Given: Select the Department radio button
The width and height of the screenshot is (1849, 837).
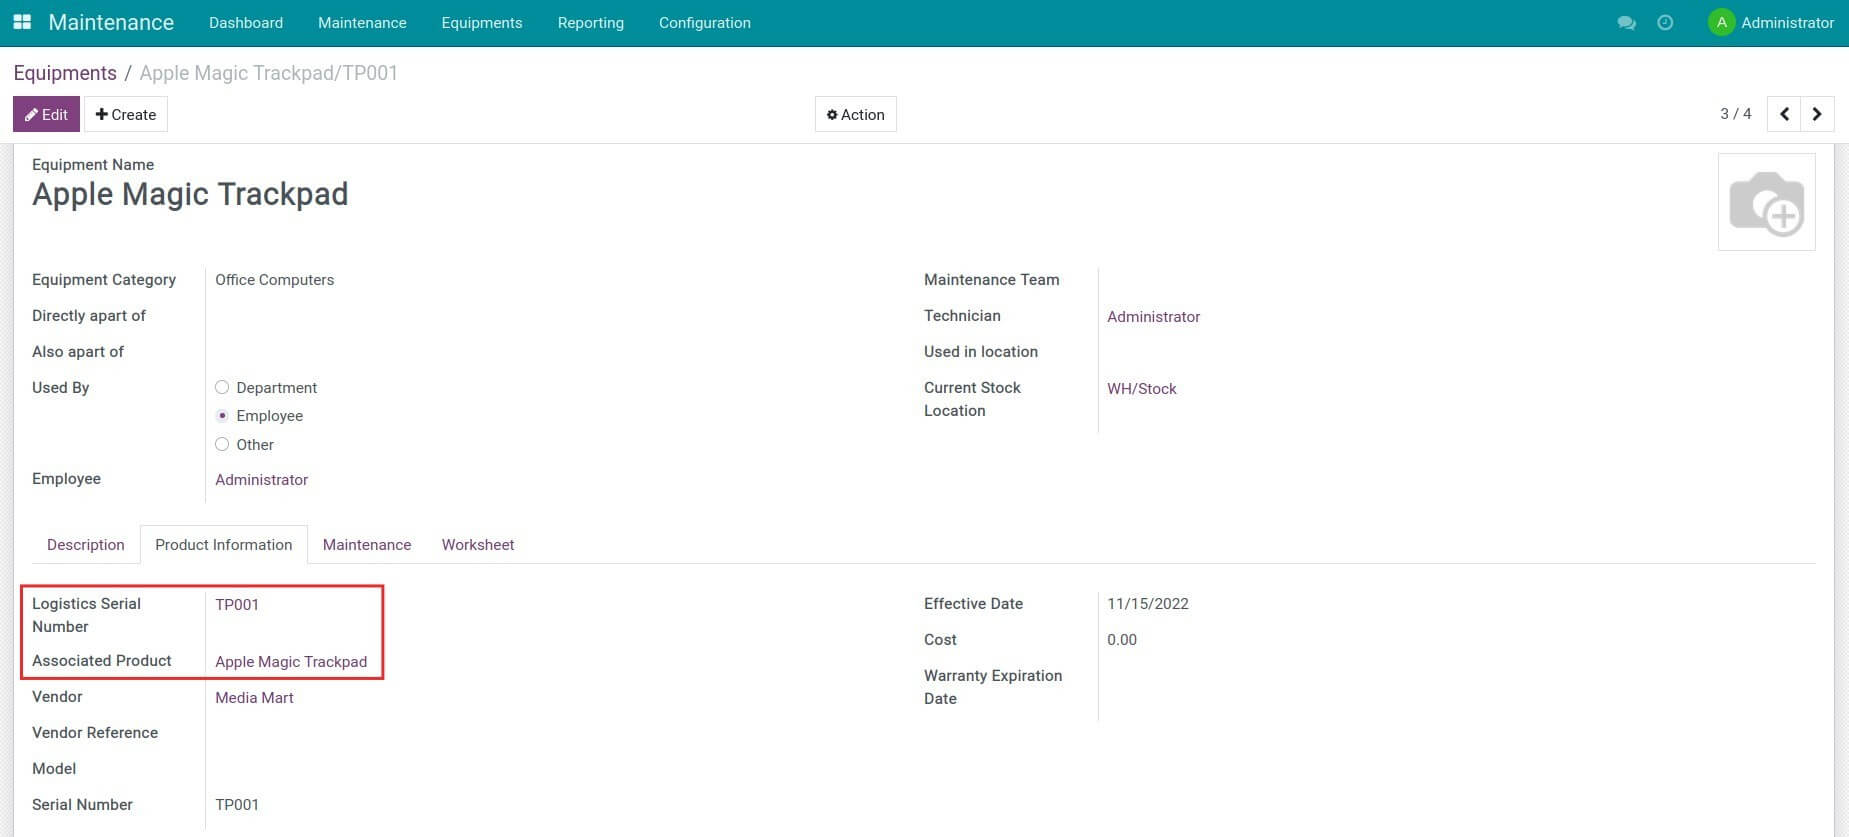Looking at the screenshot, I should point(222,387).
